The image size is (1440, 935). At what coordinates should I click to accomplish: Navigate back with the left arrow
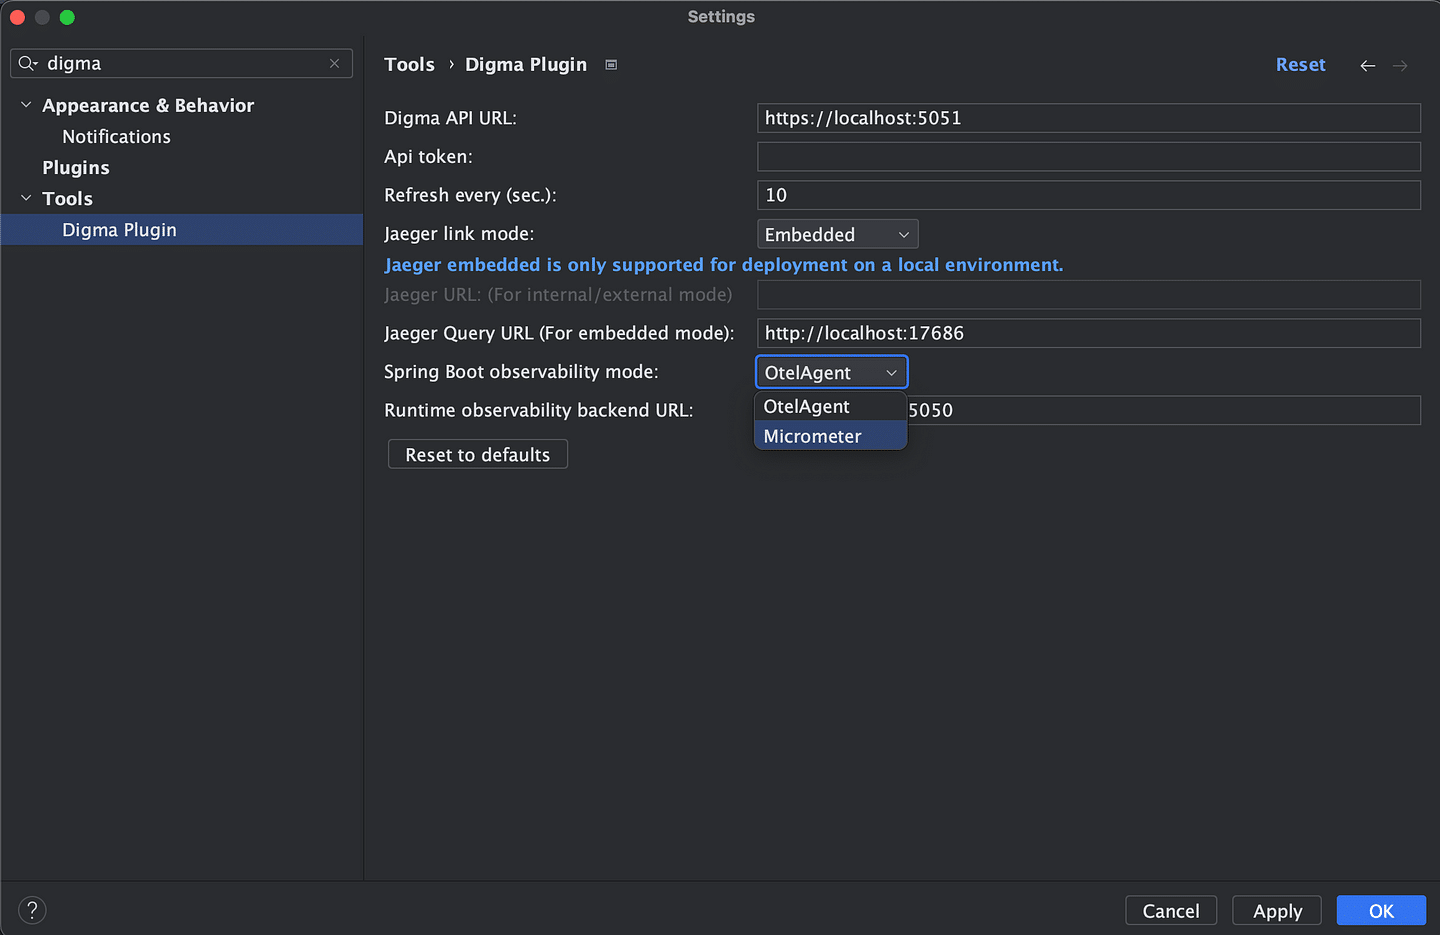[1367, 65]
